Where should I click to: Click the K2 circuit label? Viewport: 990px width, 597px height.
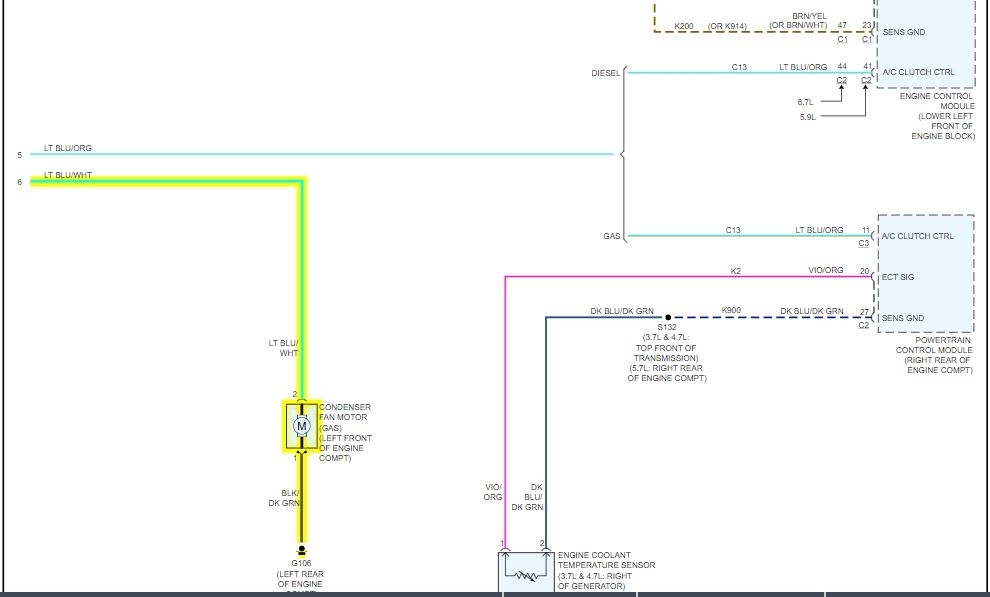(x=736, y=271)
